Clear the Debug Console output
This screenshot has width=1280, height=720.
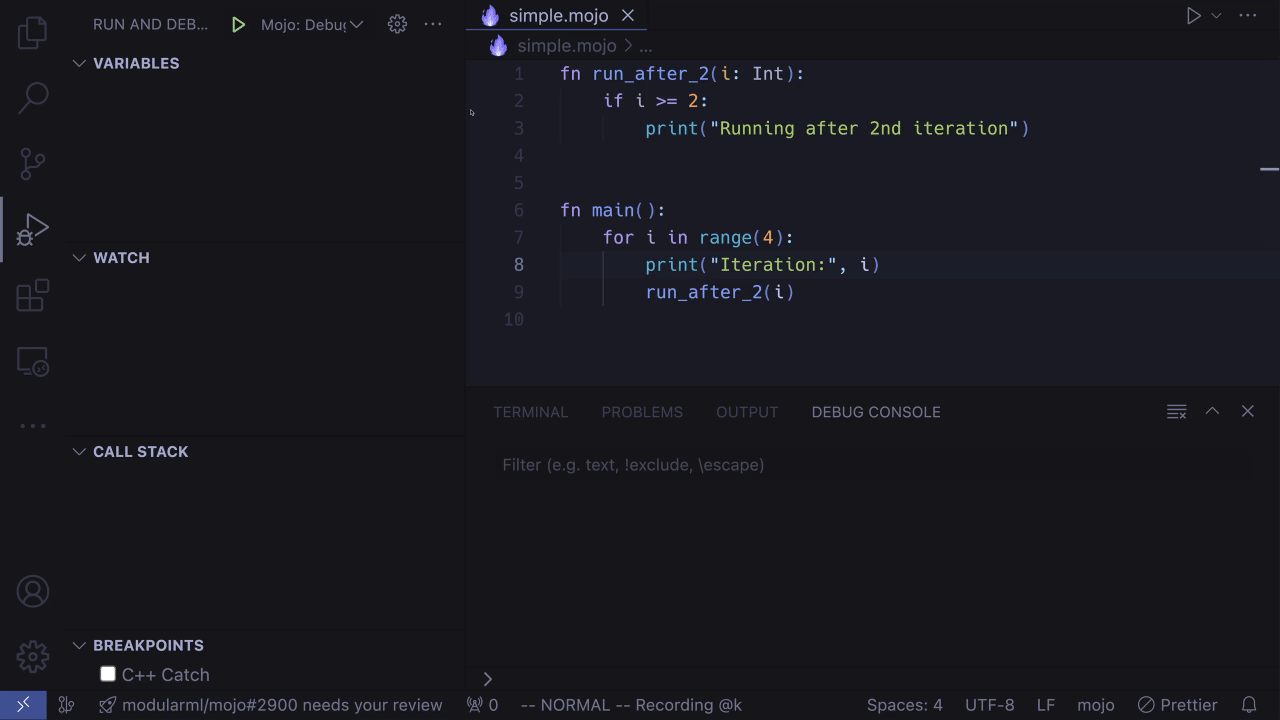pyautogui.click(x=1177, y=412)
